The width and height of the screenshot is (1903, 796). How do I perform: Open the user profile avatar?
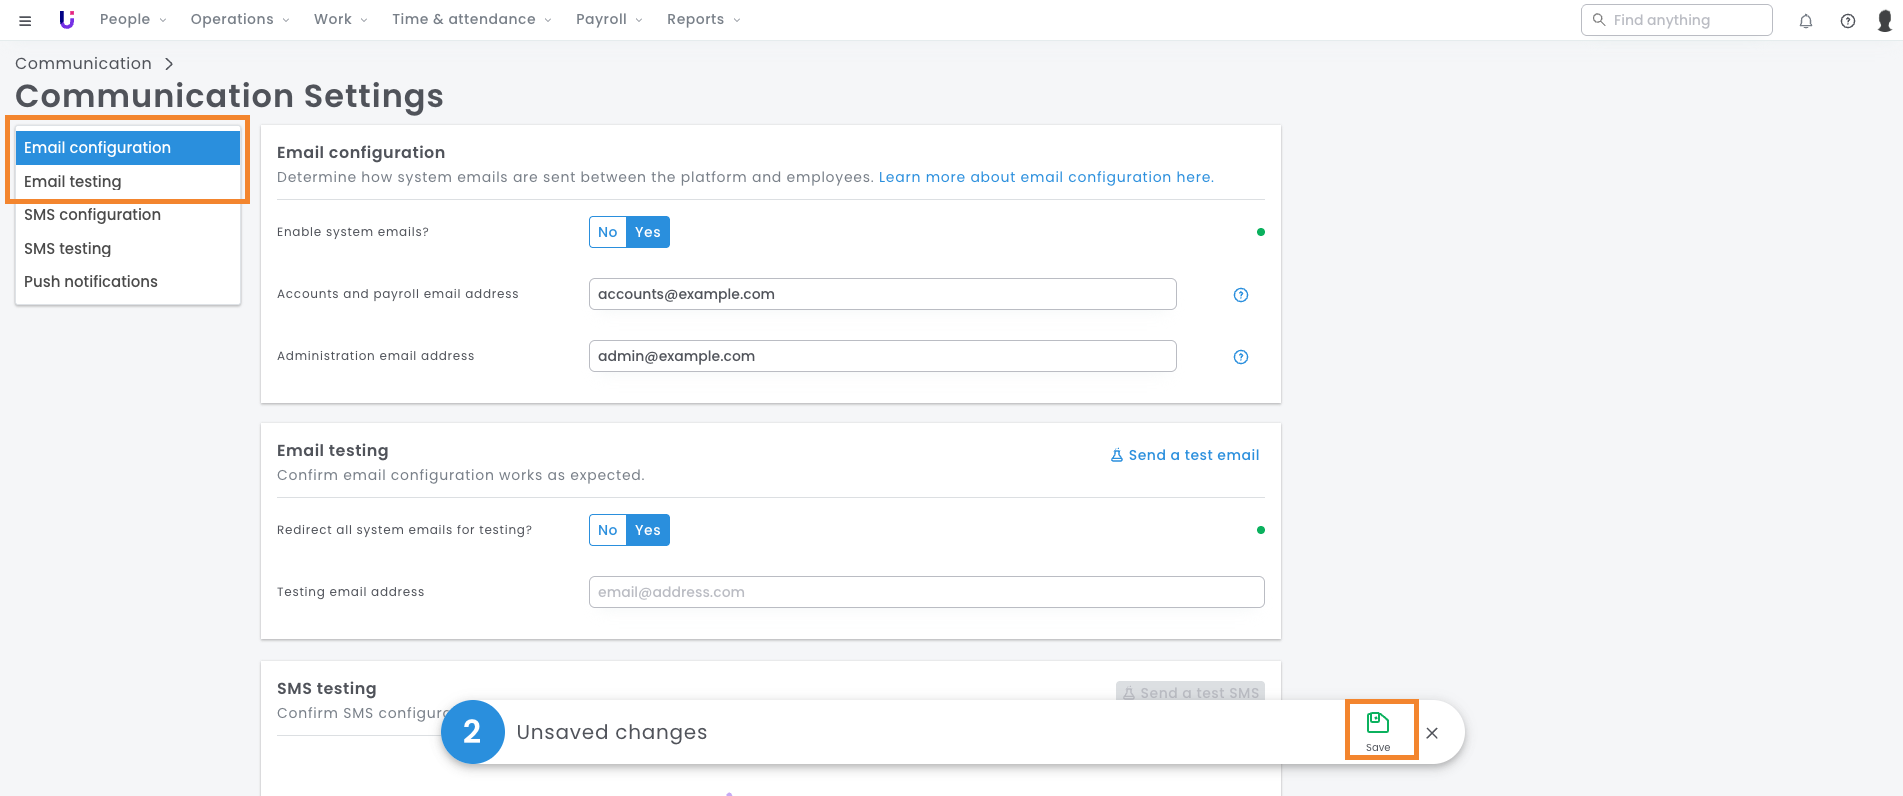click(1885, 21)
